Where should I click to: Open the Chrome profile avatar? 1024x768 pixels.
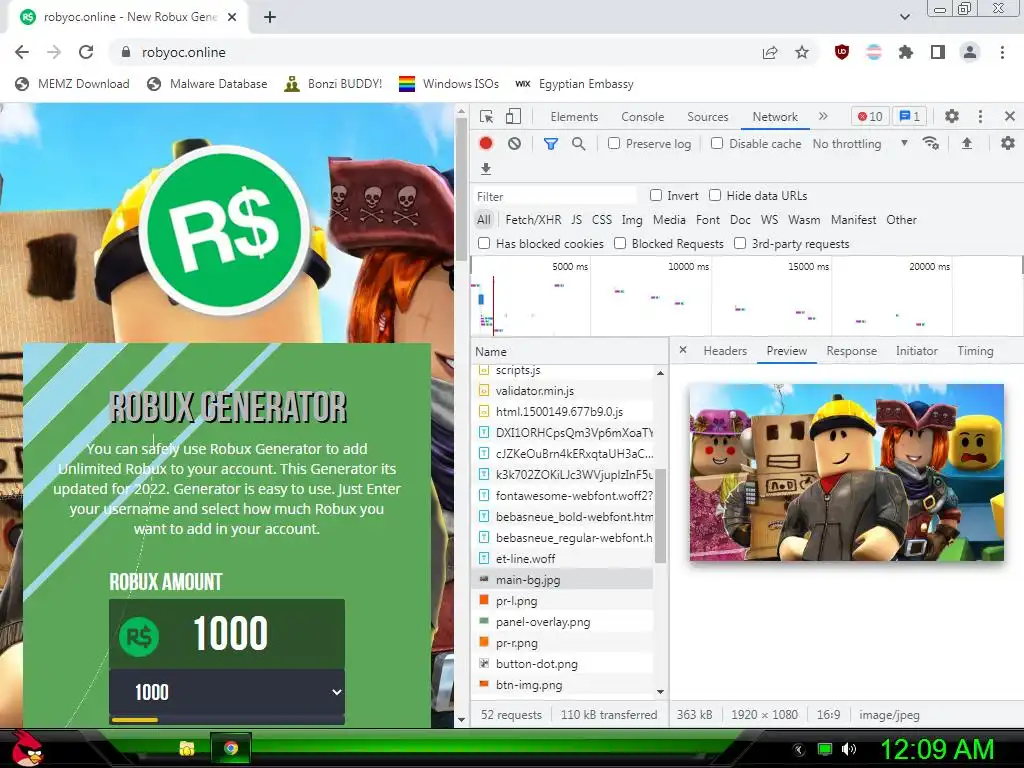(970, 52)
